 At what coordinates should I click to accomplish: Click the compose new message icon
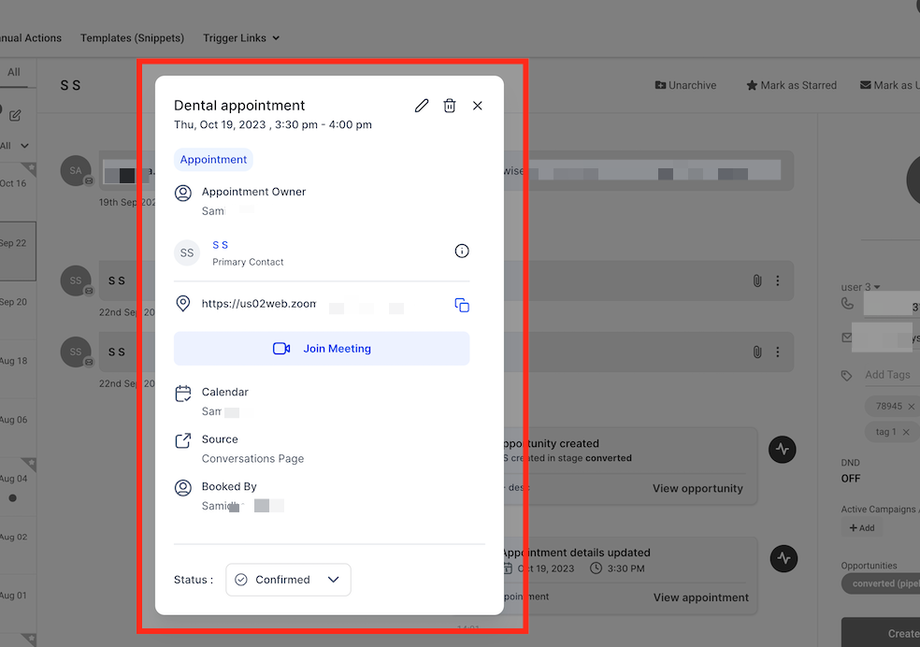click(15, 116)
